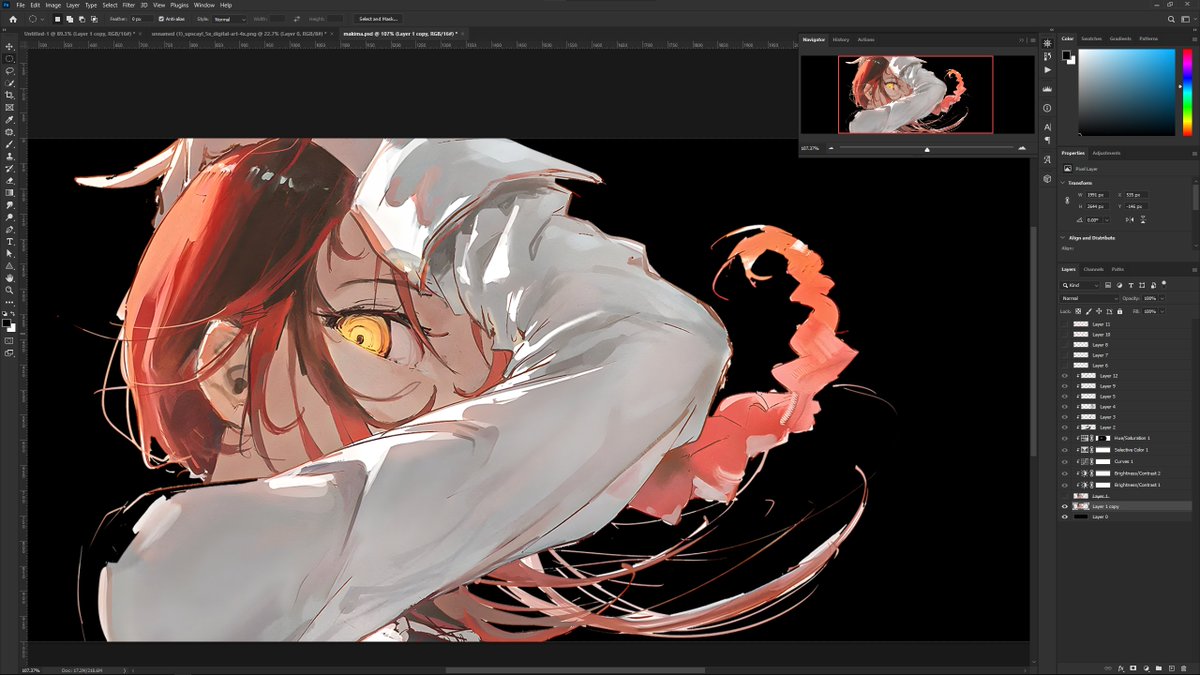Open the Filter menu
Image resolution: width=1200 pixels, height=675 pixels.
(x=127, y=4)
